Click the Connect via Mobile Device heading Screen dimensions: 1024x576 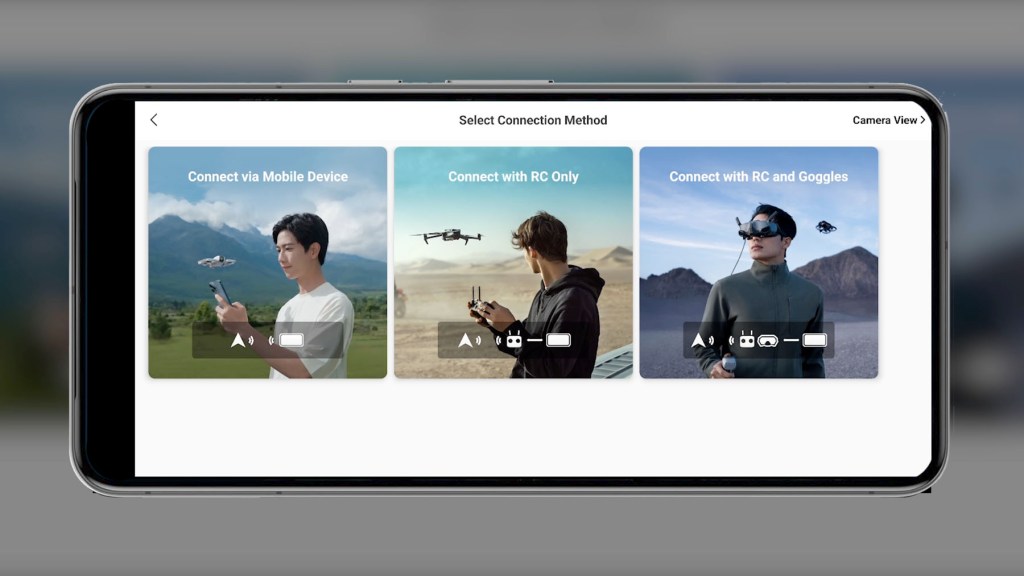coord(267,175)
